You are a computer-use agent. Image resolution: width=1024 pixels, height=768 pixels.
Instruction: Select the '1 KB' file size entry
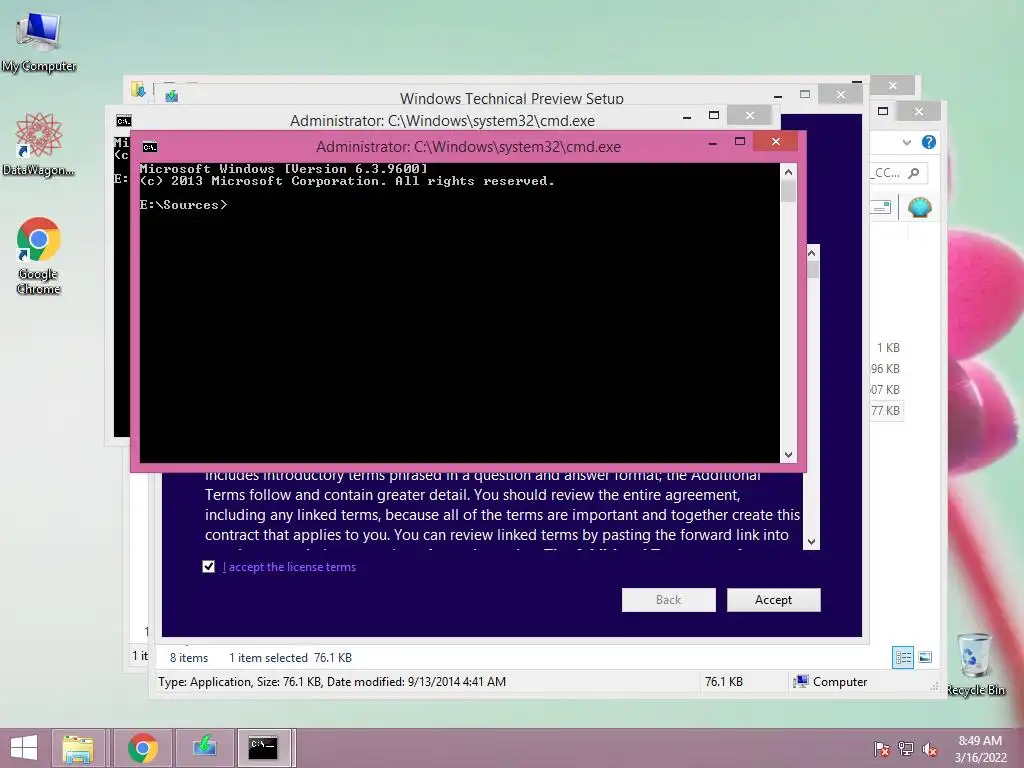tap(888, 347)
